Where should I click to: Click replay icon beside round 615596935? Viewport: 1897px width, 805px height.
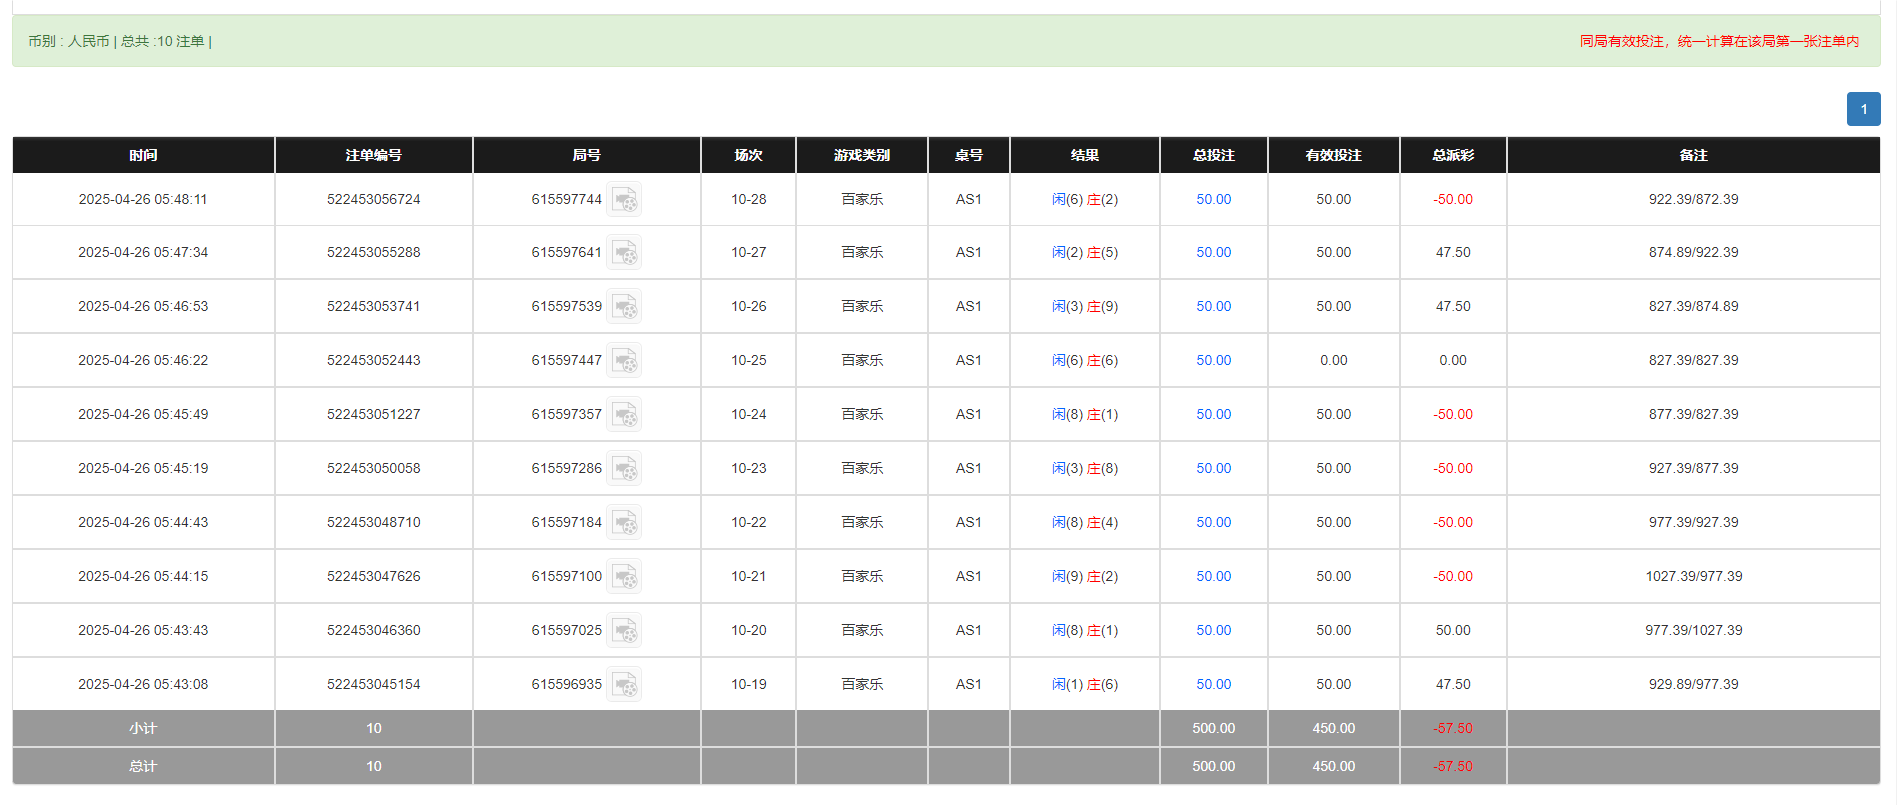(x=624, y=685)
